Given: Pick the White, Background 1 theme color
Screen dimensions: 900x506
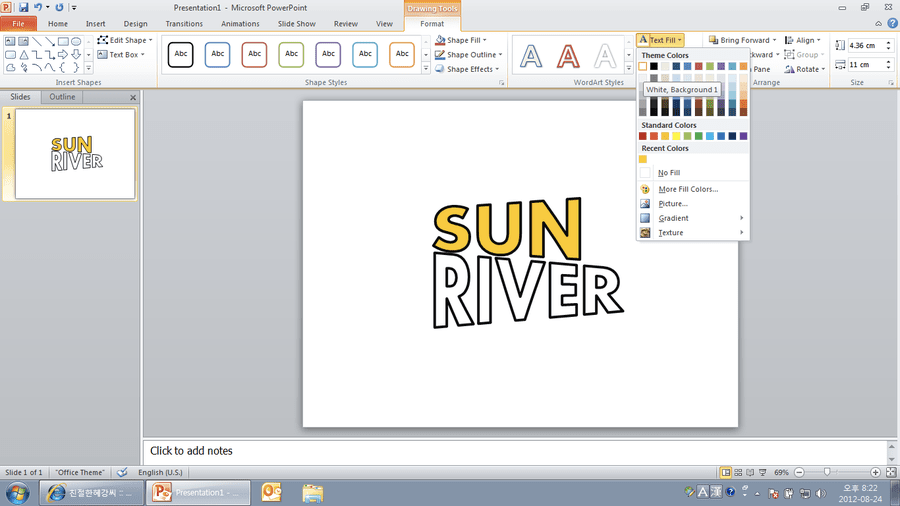Looking at the screenshot, I should click(643, 67).
